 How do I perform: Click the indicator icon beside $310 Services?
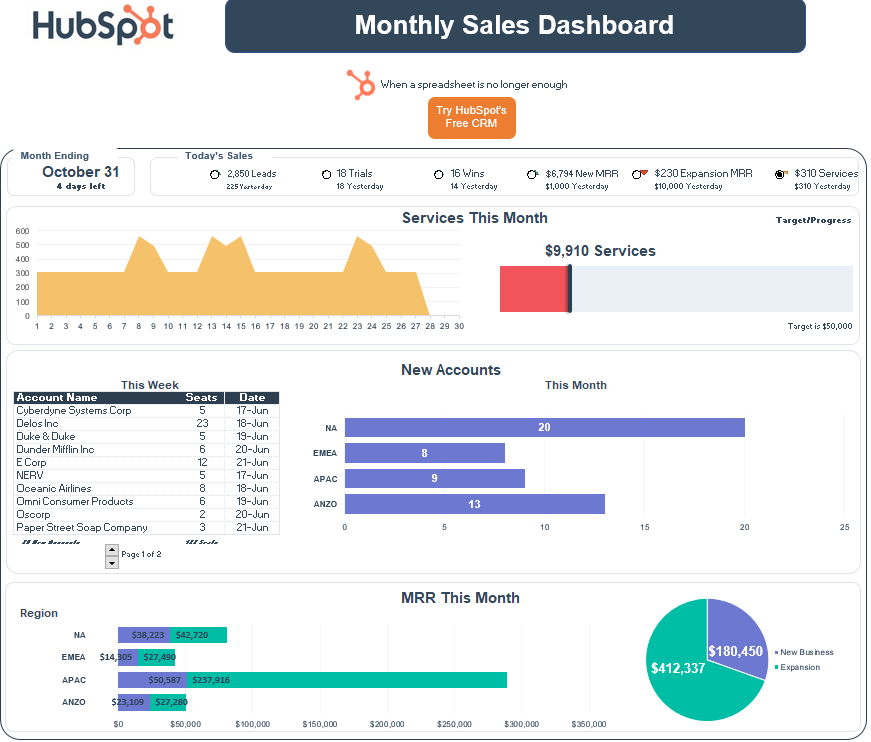click(x=781, y=174)
